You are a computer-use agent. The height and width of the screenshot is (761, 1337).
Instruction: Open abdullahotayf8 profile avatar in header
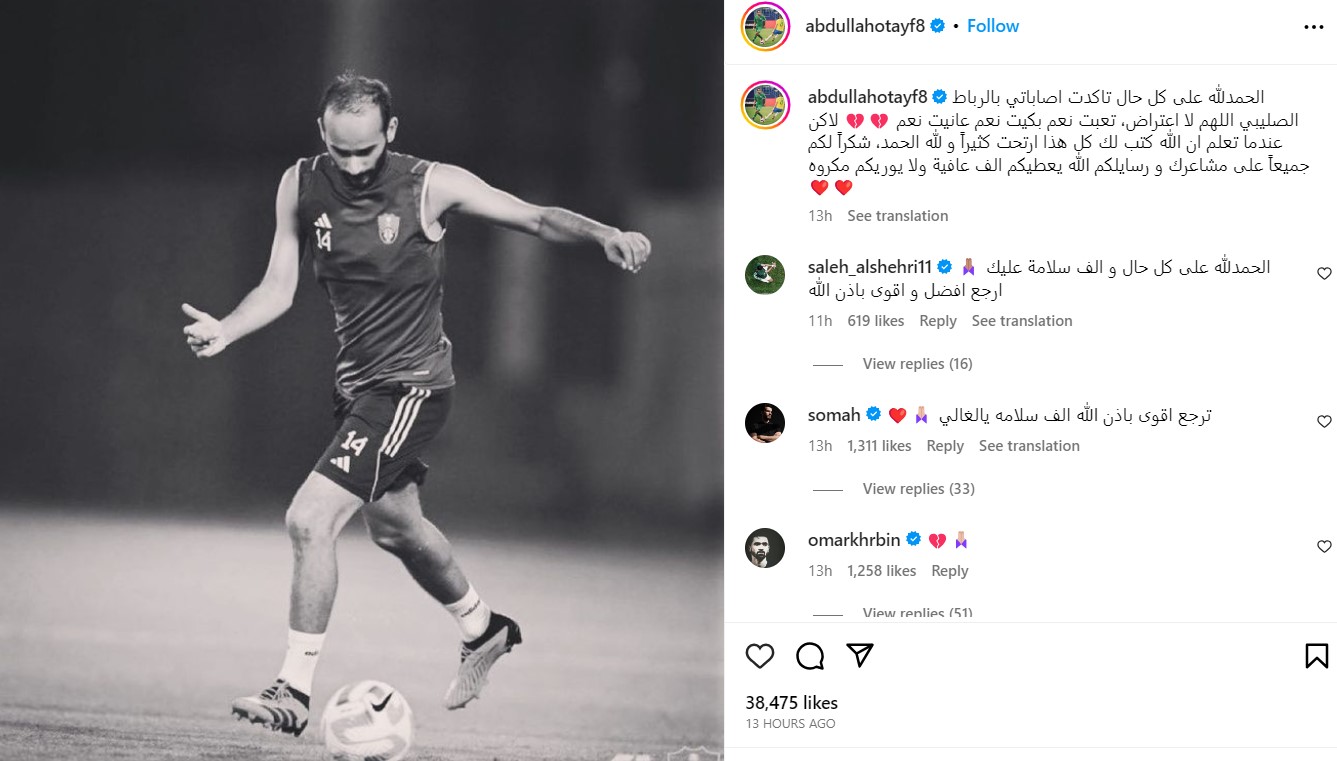coord(766,27)
